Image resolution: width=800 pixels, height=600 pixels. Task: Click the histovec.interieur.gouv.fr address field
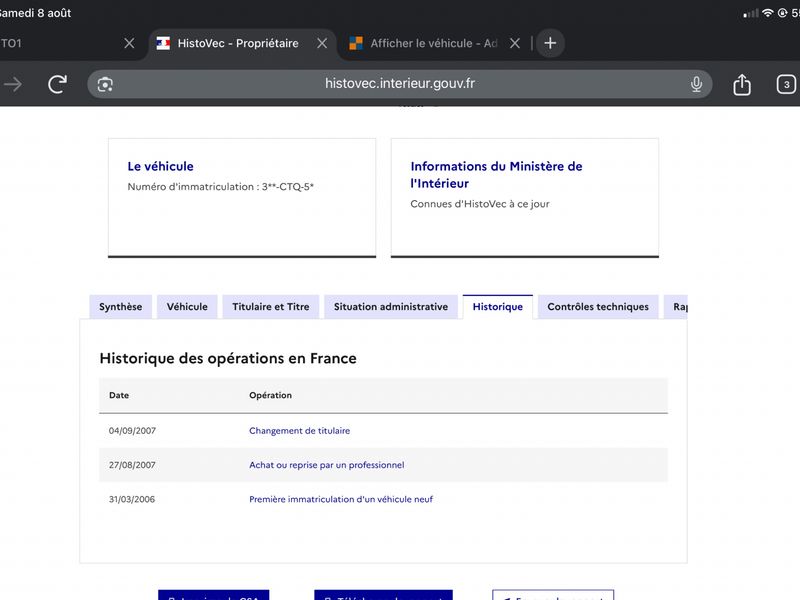[399, 84]
